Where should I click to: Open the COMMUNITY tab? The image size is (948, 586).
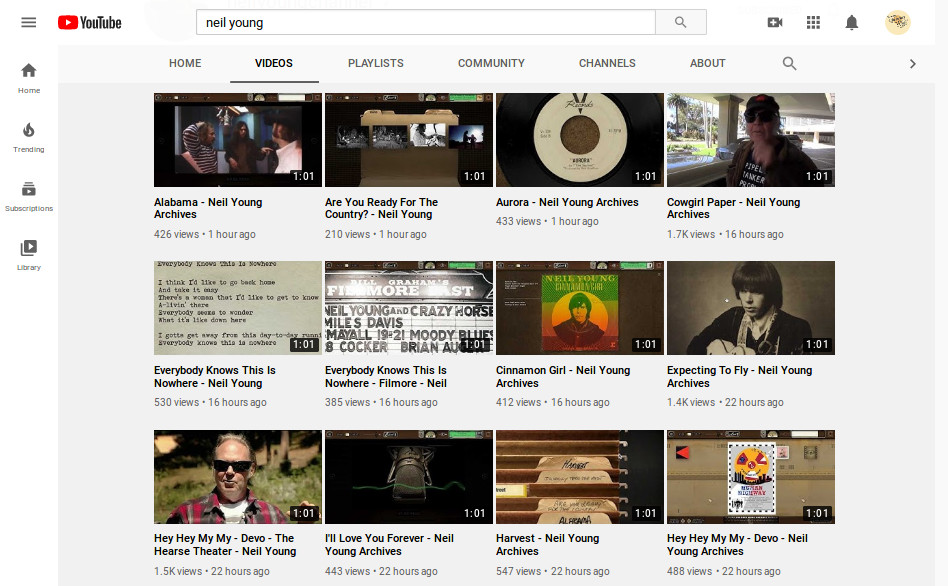point(491,63)
